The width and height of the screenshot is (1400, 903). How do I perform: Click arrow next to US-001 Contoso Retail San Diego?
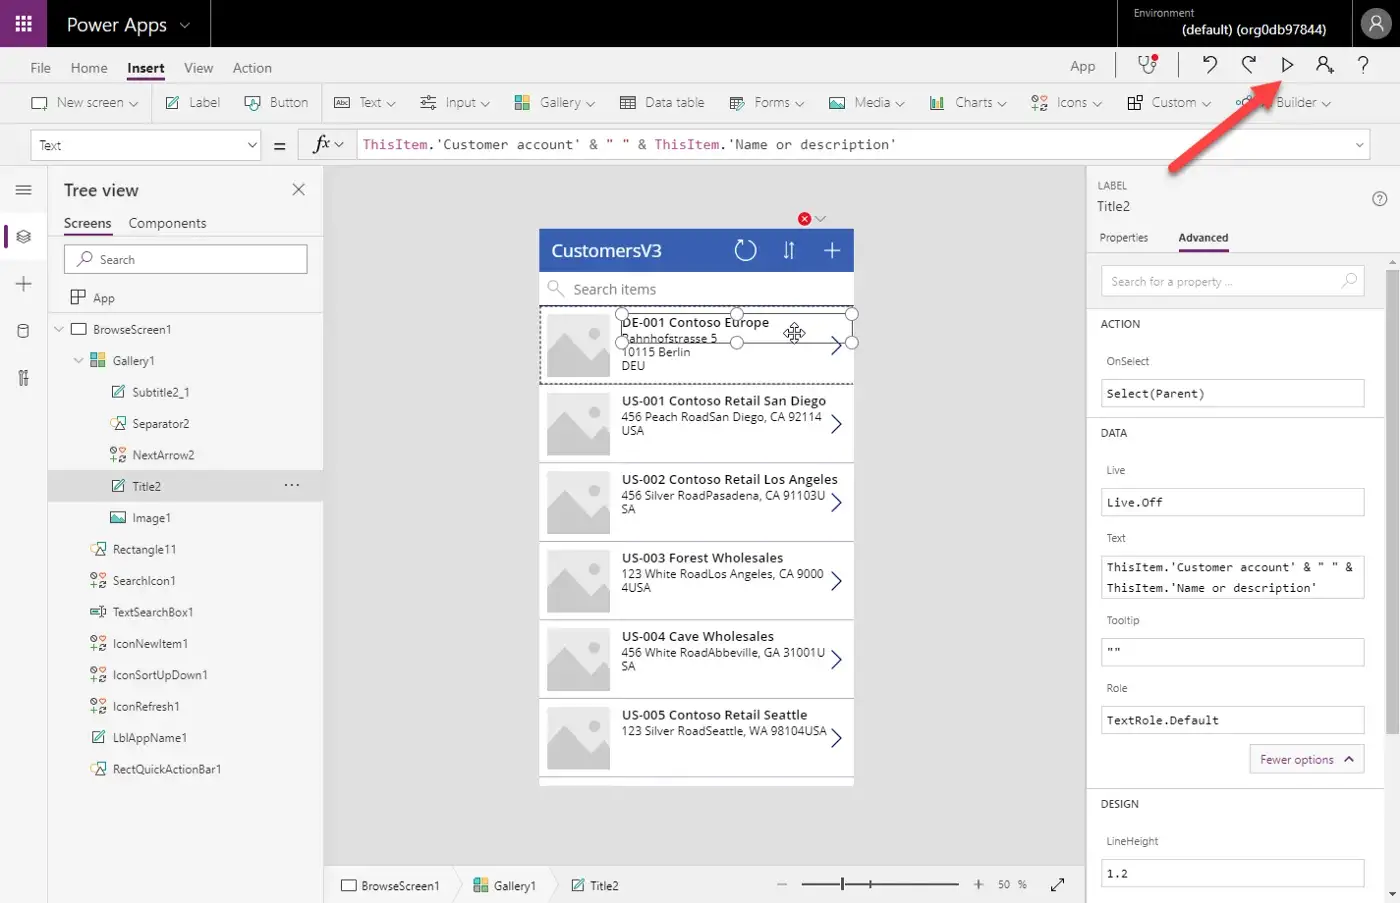836,424
